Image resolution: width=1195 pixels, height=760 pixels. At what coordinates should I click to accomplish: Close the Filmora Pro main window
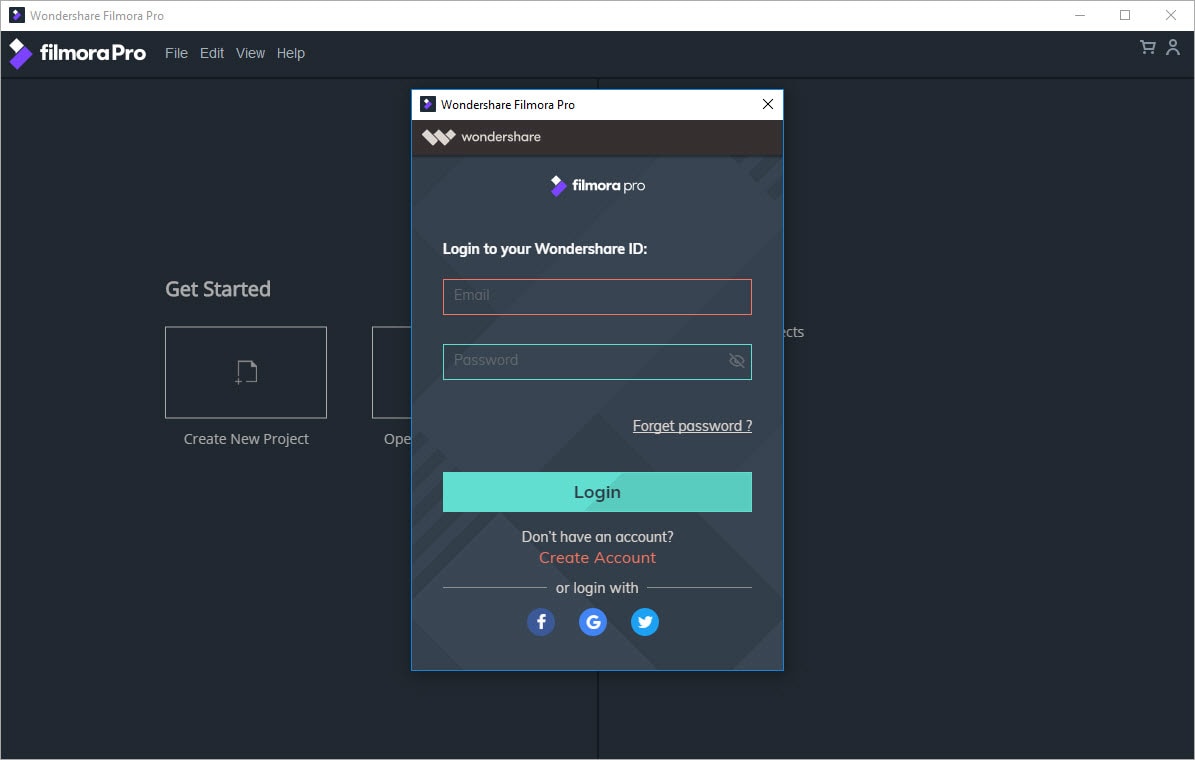click(1171, 15)
